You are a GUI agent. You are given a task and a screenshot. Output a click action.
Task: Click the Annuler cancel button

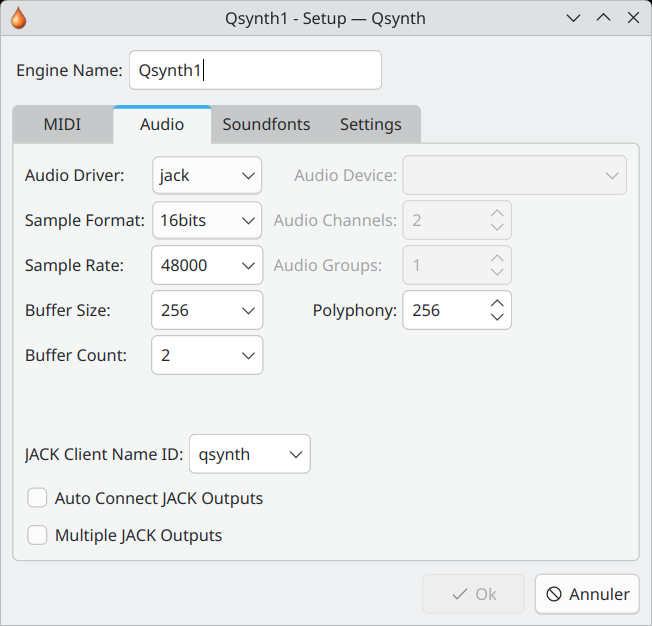click(x=587, y=594)
